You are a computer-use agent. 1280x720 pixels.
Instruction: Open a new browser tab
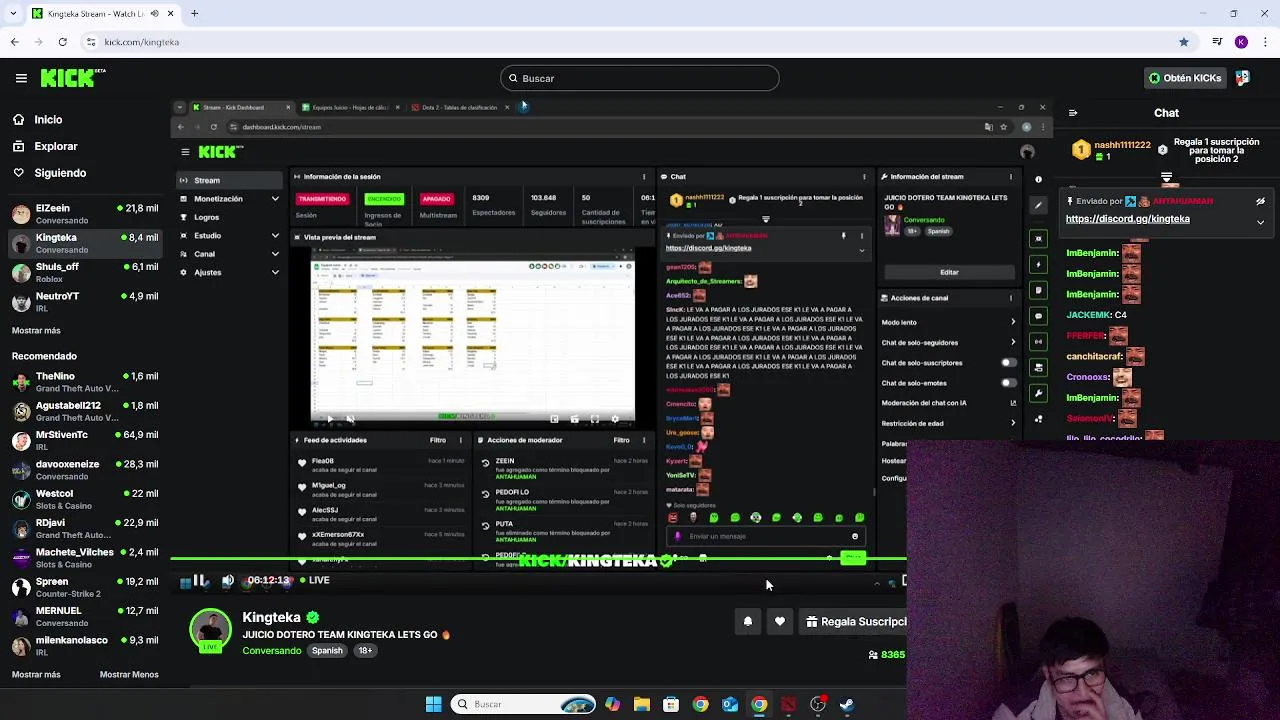[194, 13]
